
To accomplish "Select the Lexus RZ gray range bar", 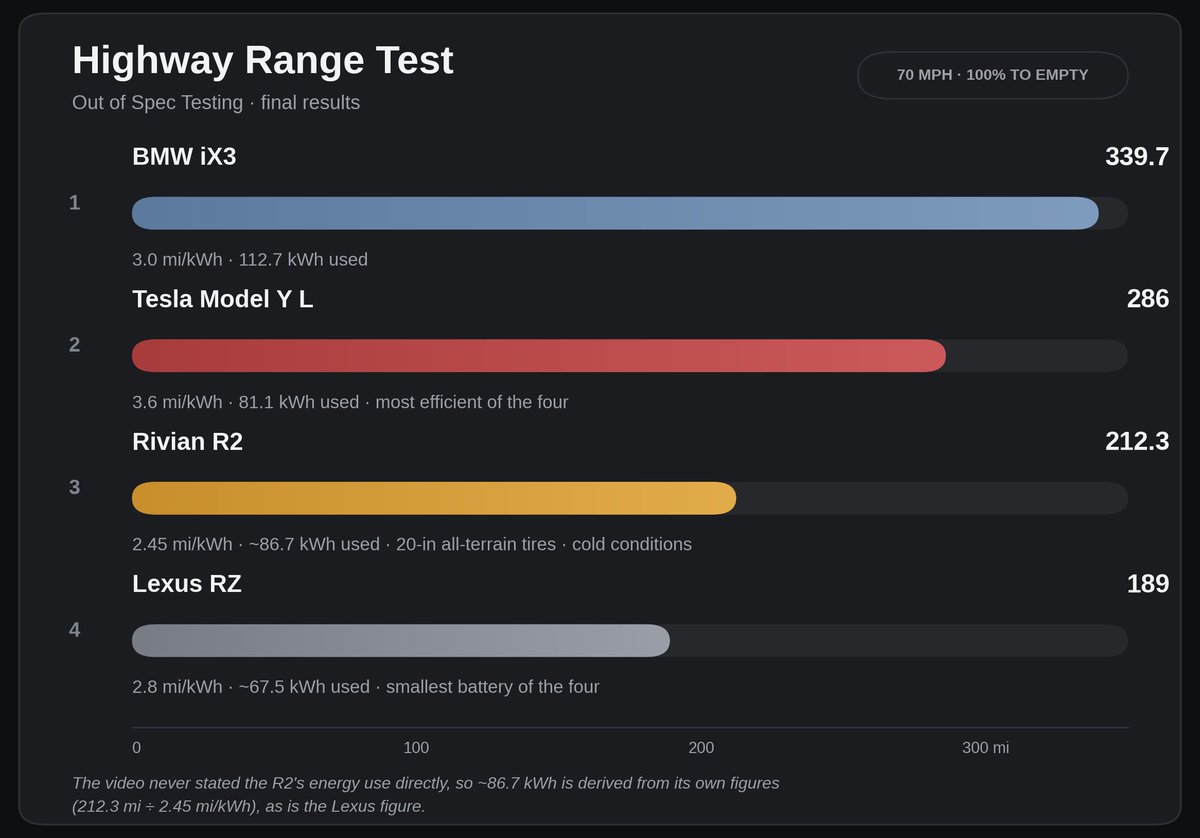I will 401,640.
